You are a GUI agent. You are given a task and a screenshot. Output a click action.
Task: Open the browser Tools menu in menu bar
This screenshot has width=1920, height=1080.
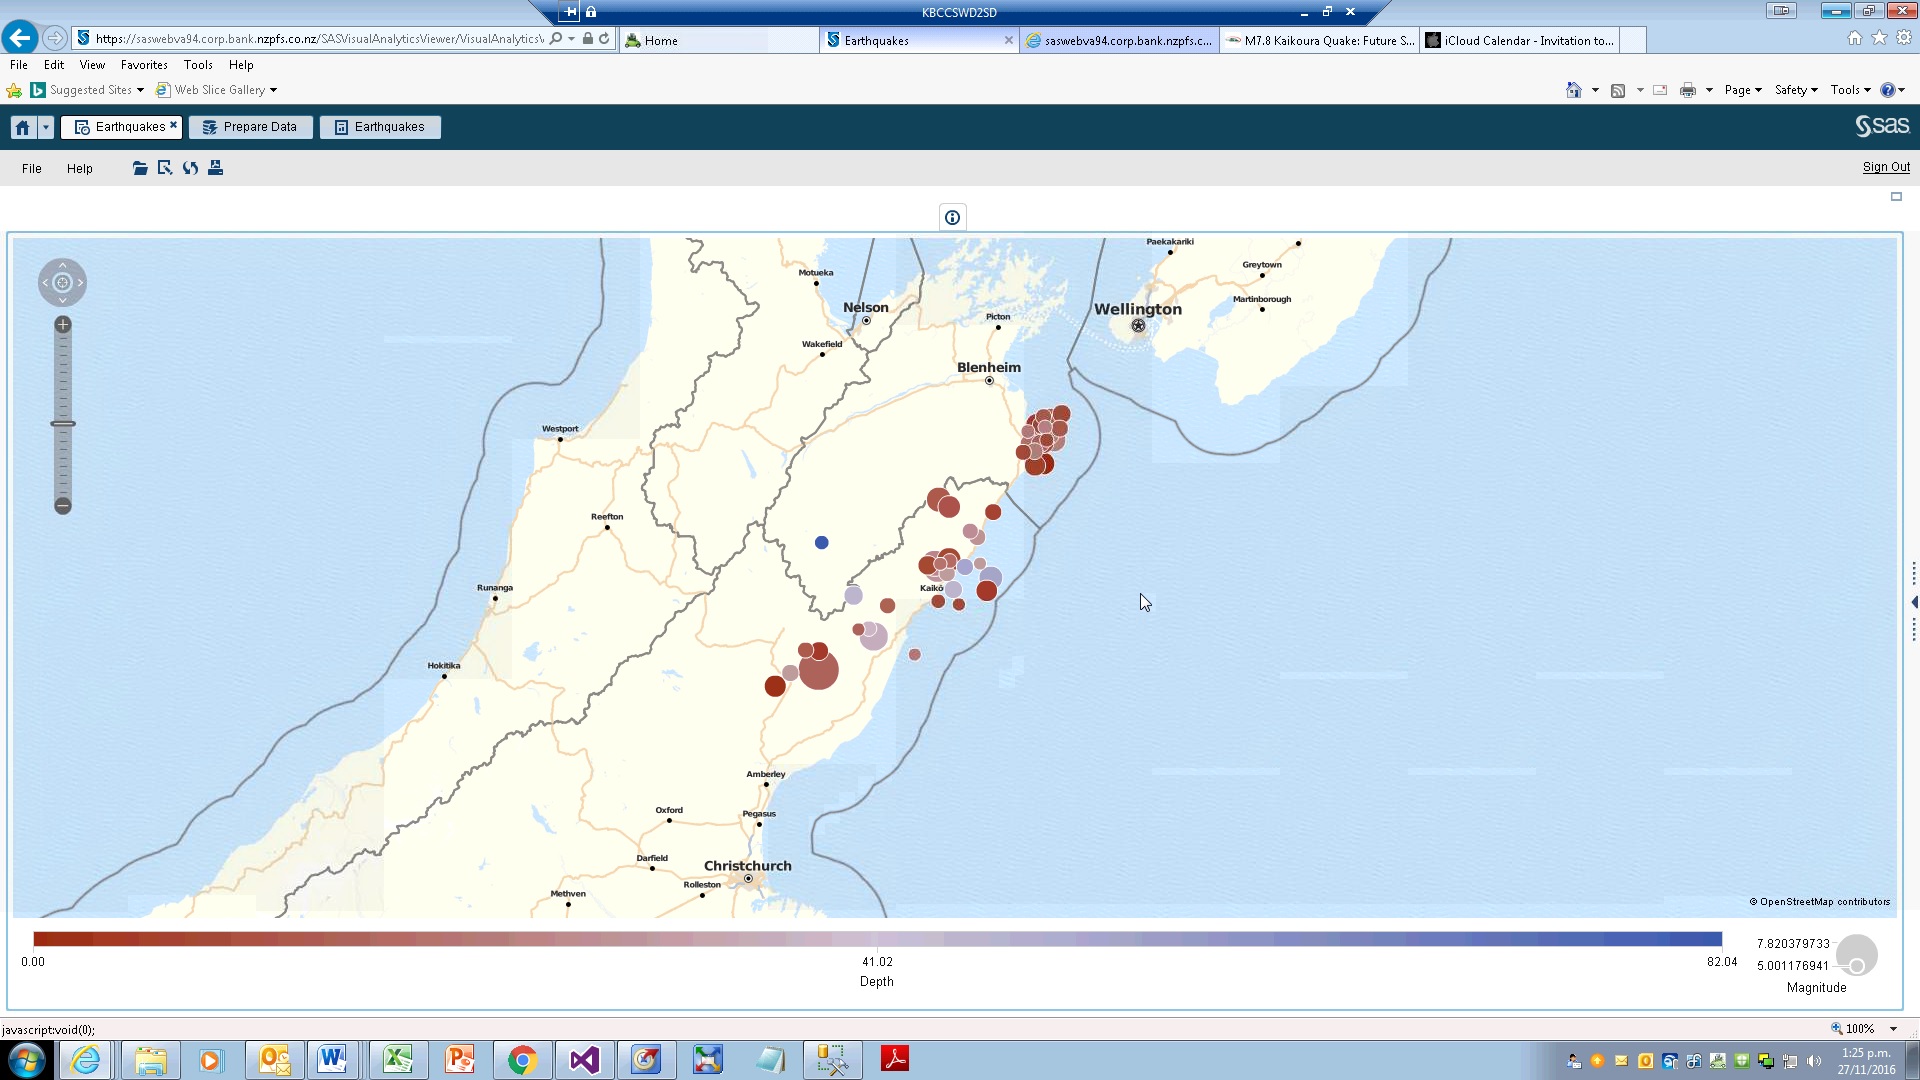(198, 65)
